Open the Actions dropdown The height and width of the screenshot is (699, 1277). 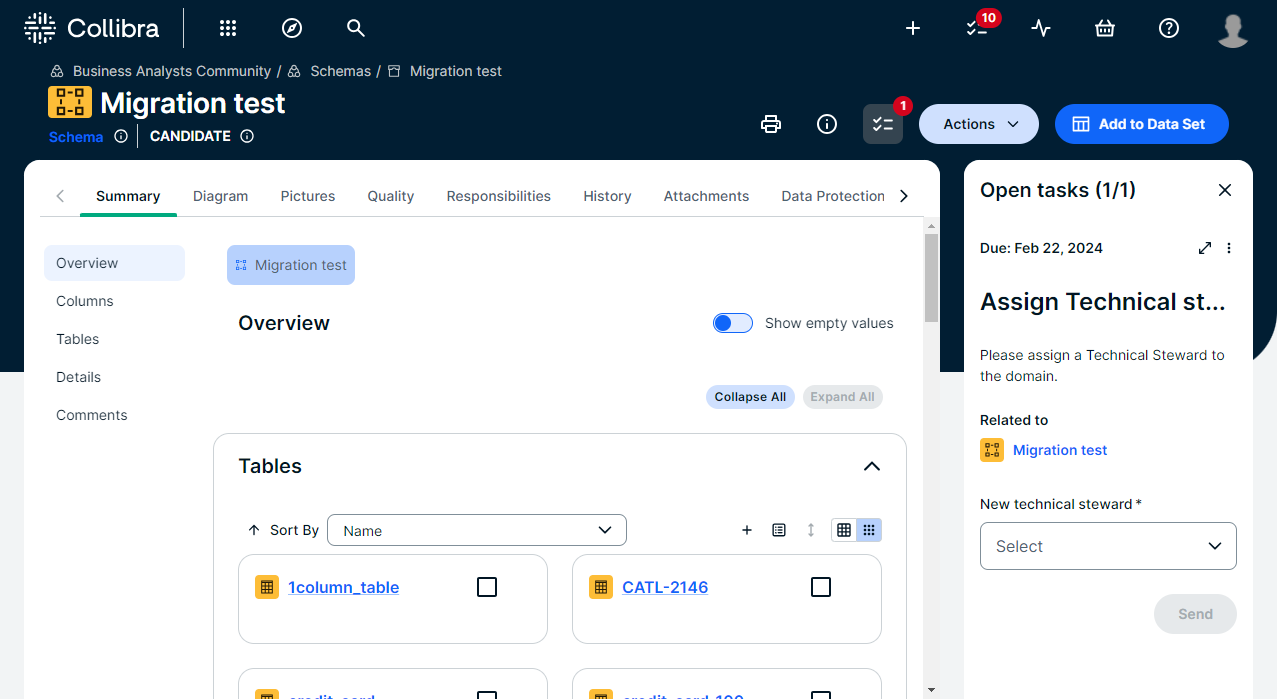(979, 124)
